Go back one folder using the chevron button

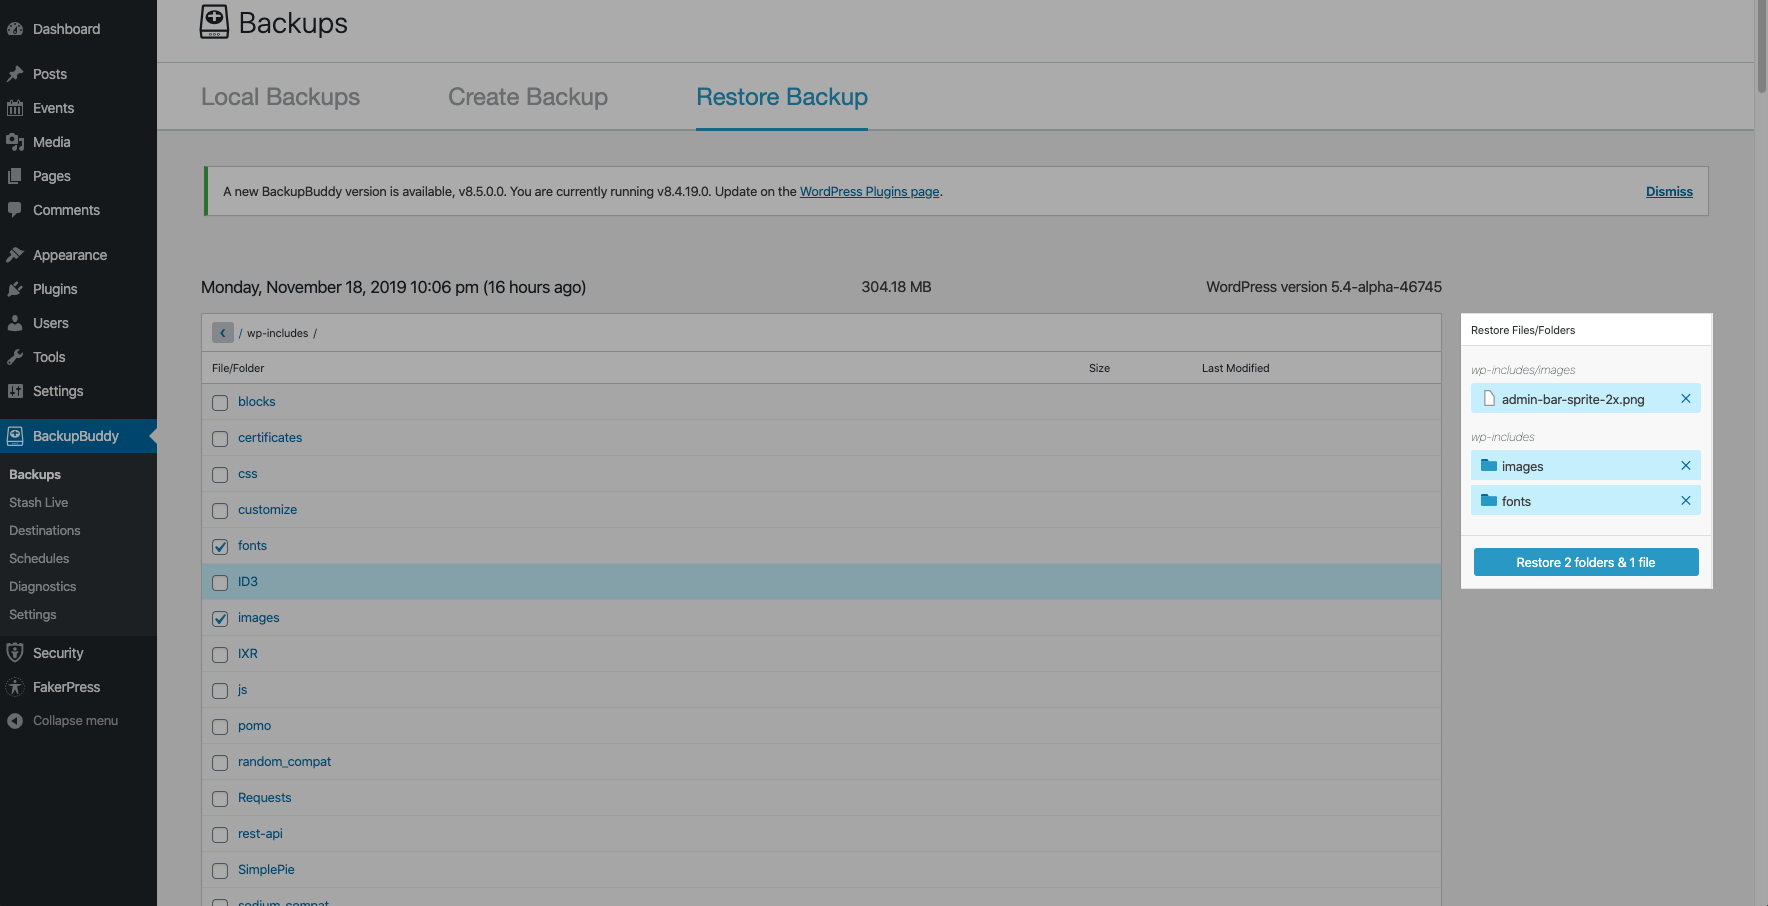[223, 333]
